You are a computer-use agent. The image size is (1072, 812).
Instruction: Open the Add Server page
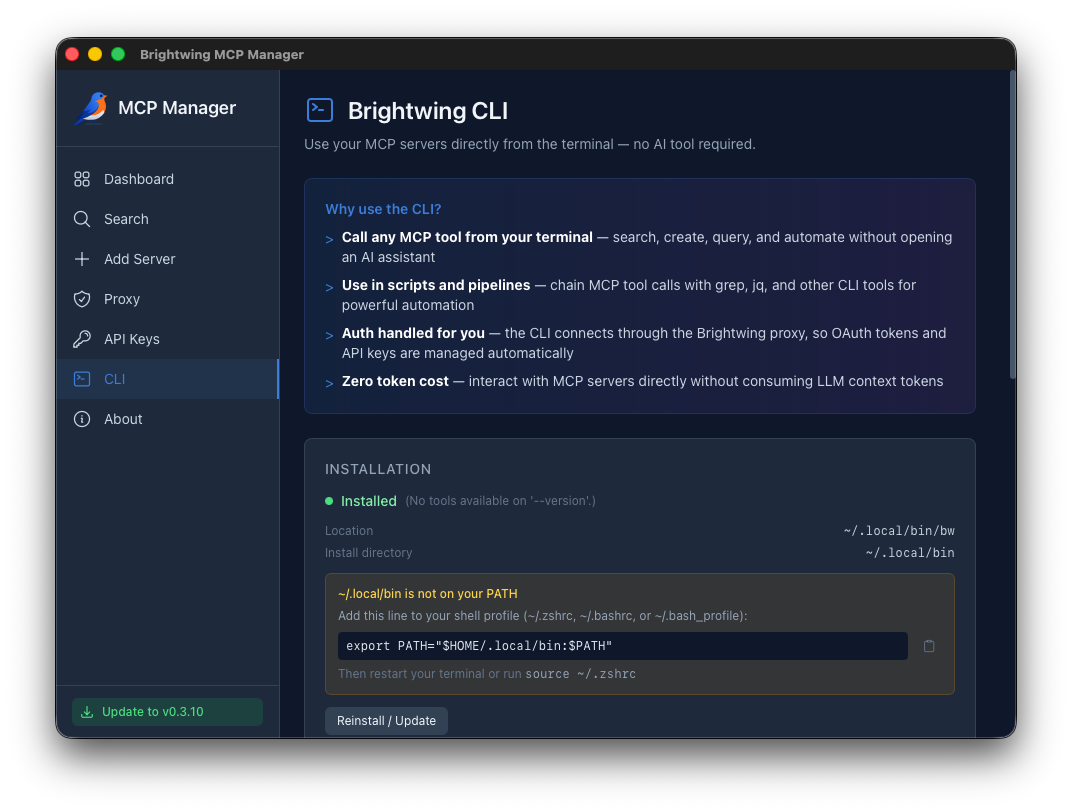click(168, 259)
